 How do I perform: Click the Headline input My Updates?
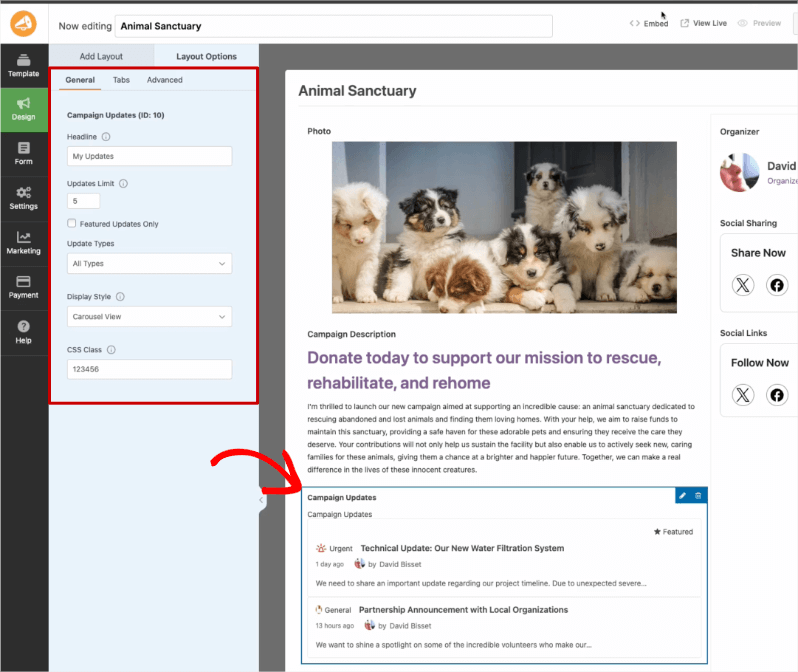click(149, 156)
